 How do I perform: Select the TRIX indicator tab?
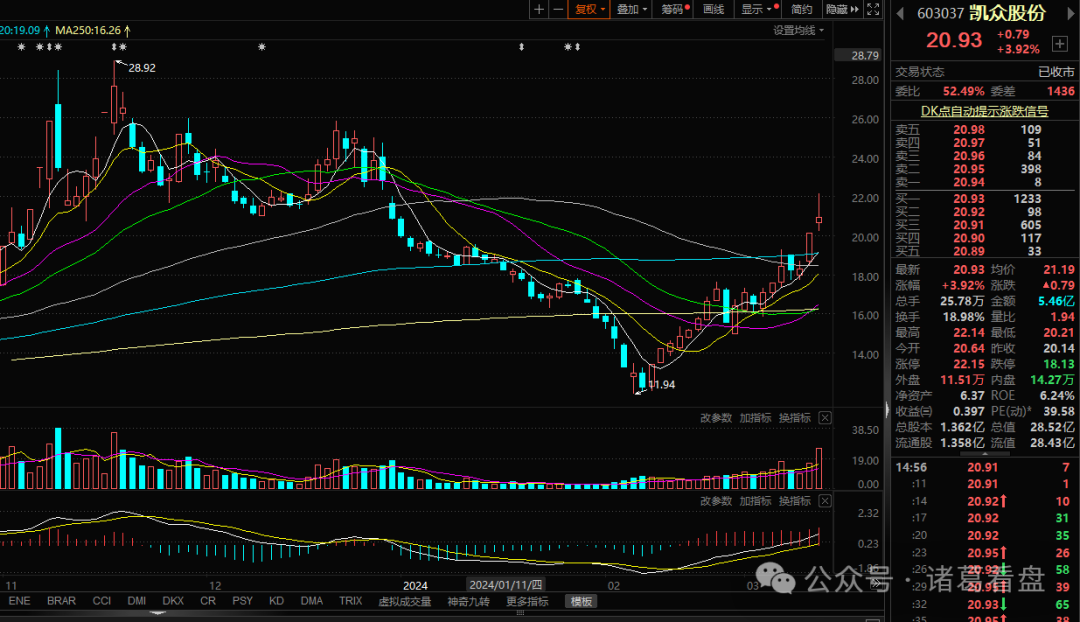(351, 601)
